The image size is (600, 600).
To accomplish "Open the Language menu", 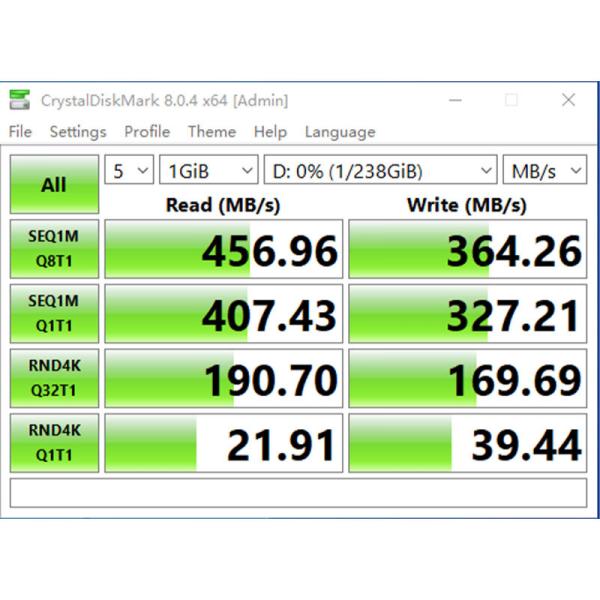I will coord(340,132).
